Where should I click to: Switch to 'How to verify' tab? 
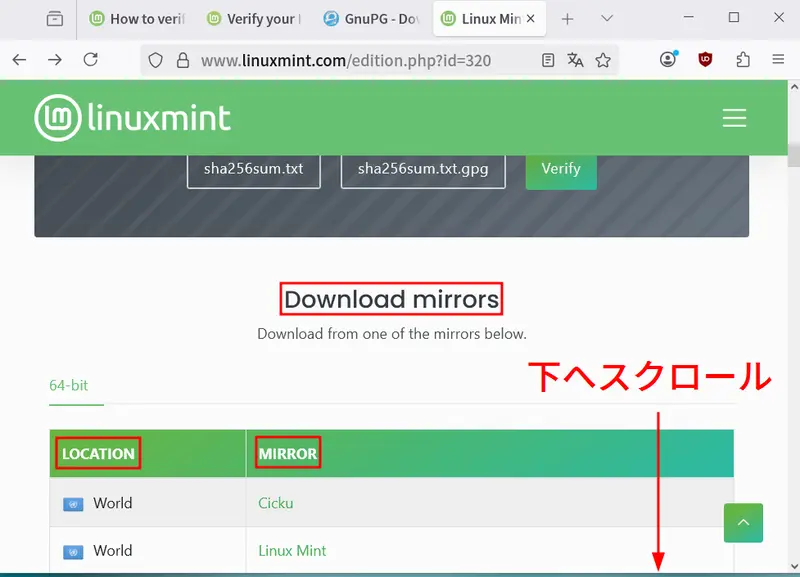pos(137,19)
